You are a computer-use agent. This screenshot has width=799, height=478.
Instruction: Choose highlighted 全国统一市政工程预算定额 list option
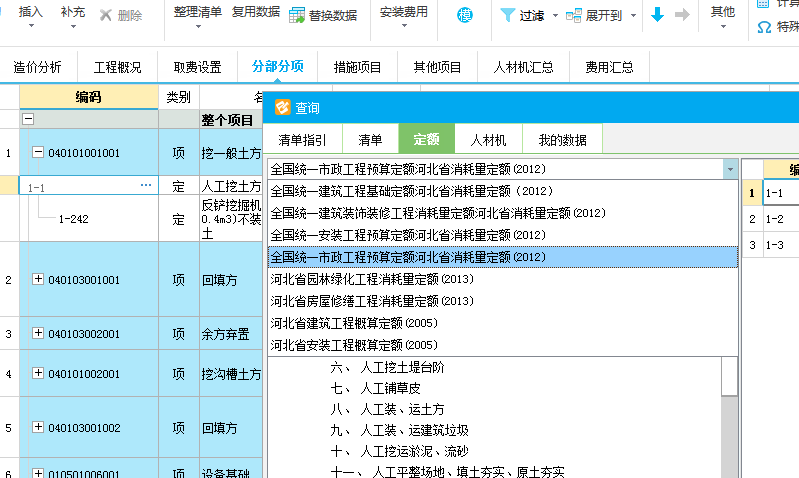(503, 257)
